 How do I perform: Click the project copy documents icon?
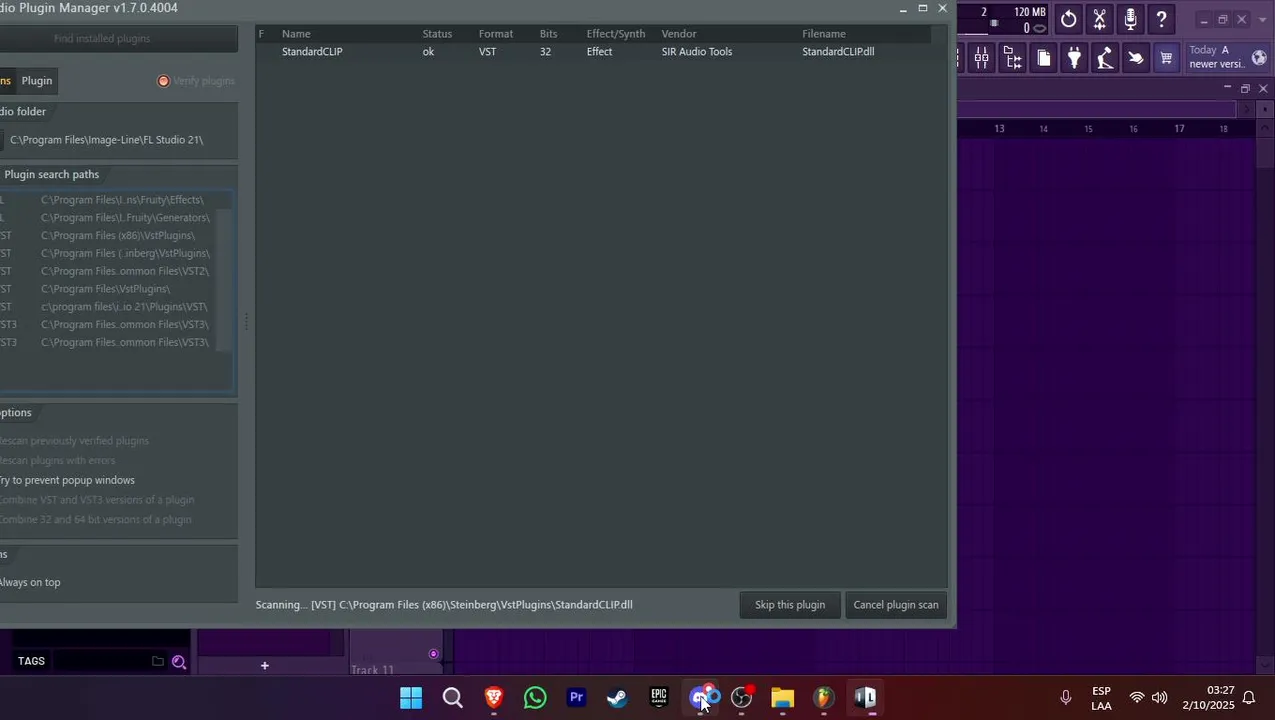click(1043, 58)
